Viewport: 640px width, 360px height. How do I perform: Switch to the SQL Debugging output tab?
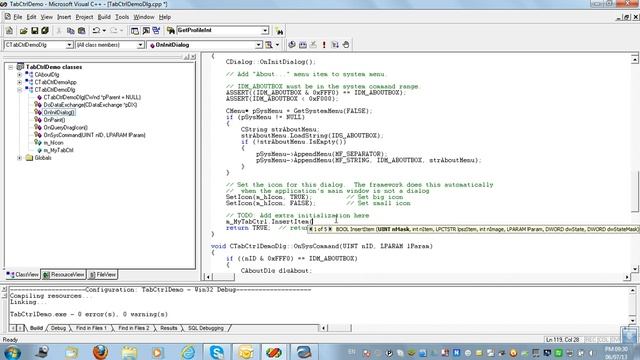205,328
